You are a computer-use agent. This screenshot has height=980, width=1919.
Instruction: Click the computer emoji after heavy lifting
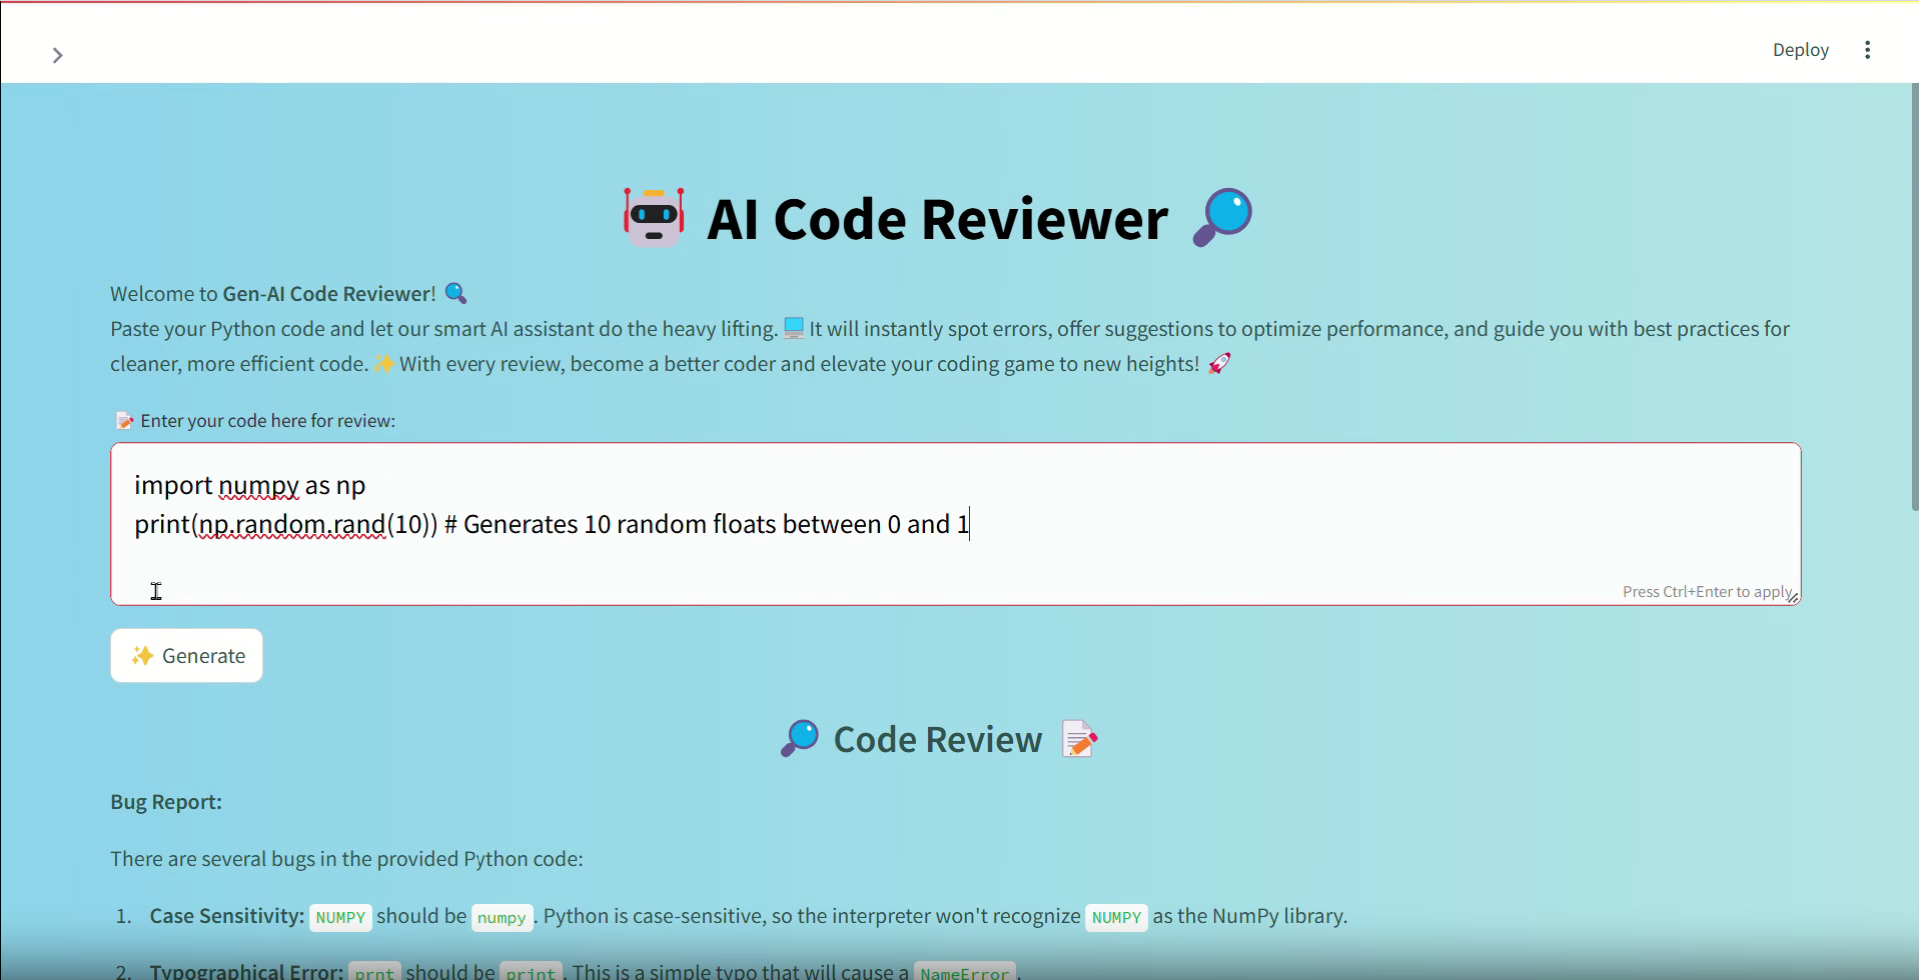tap(794, 328)
